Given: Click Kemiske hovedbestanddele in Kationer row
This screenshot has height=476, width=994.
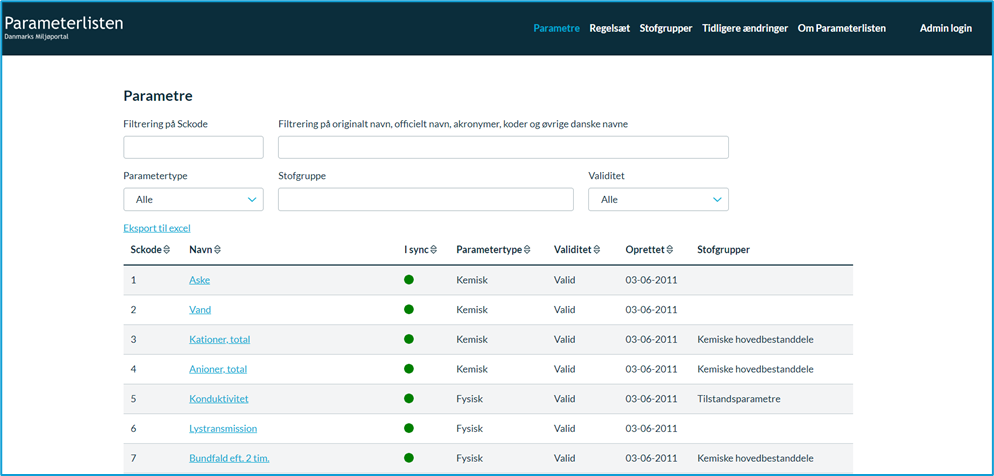Looking at the screenshot, I should [x=755, y=340].
